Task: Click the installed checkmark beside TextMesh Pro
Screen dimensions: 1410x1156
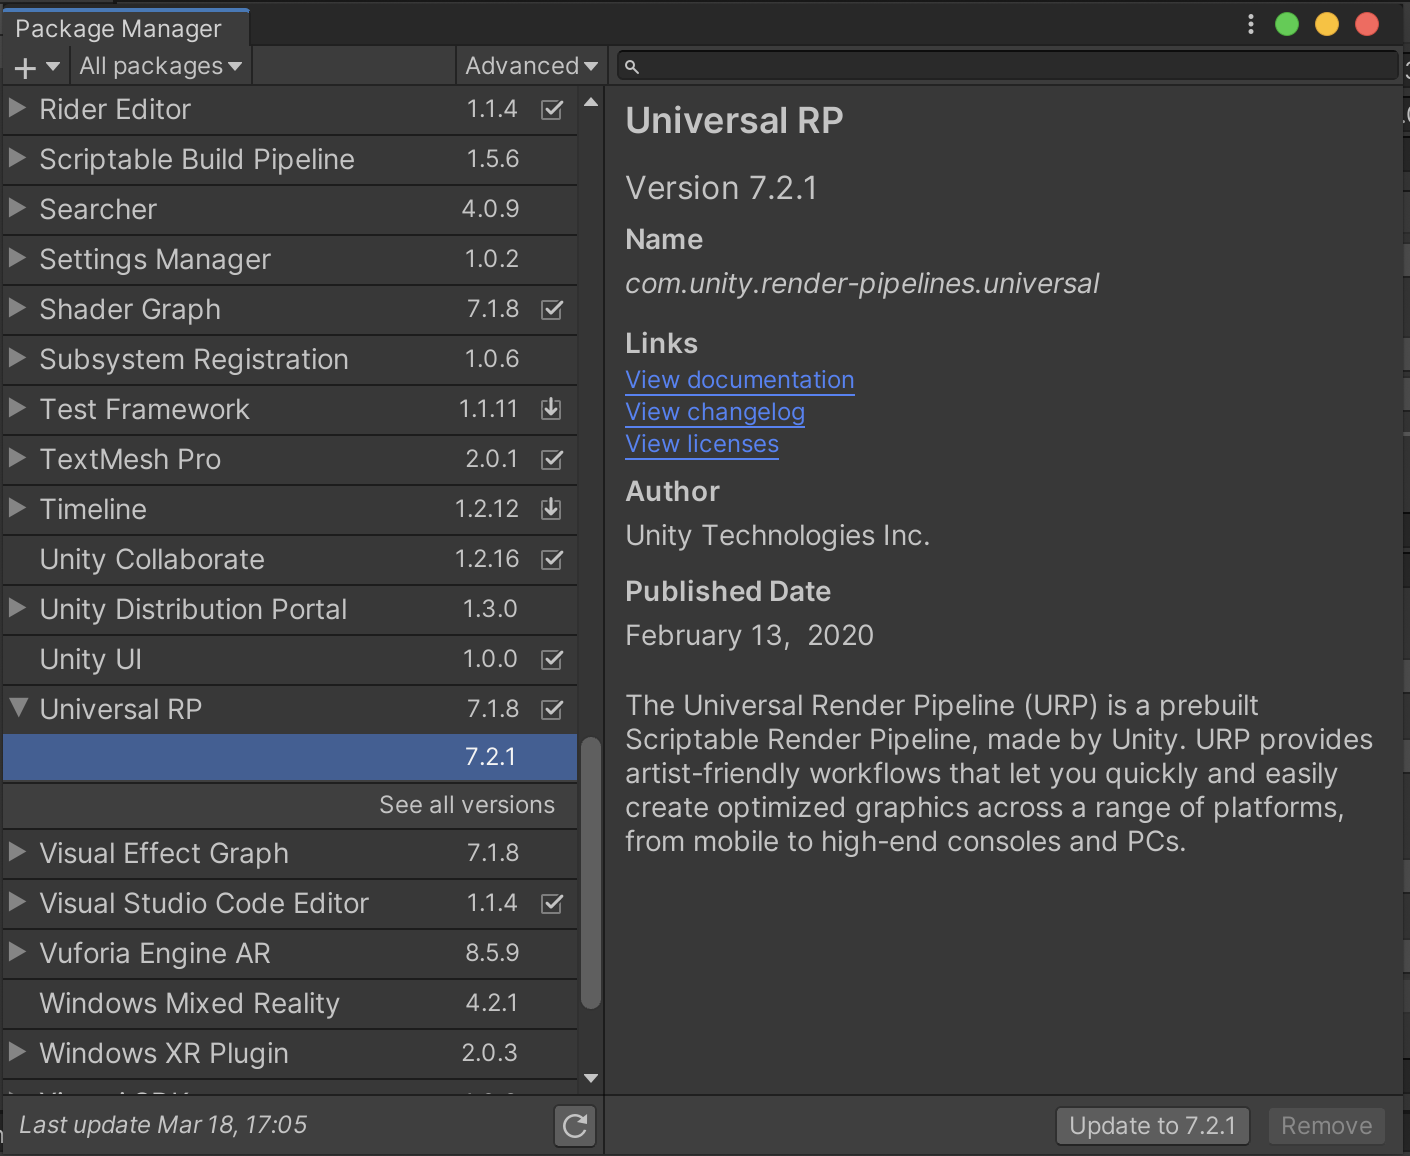Action: (551, 459)
